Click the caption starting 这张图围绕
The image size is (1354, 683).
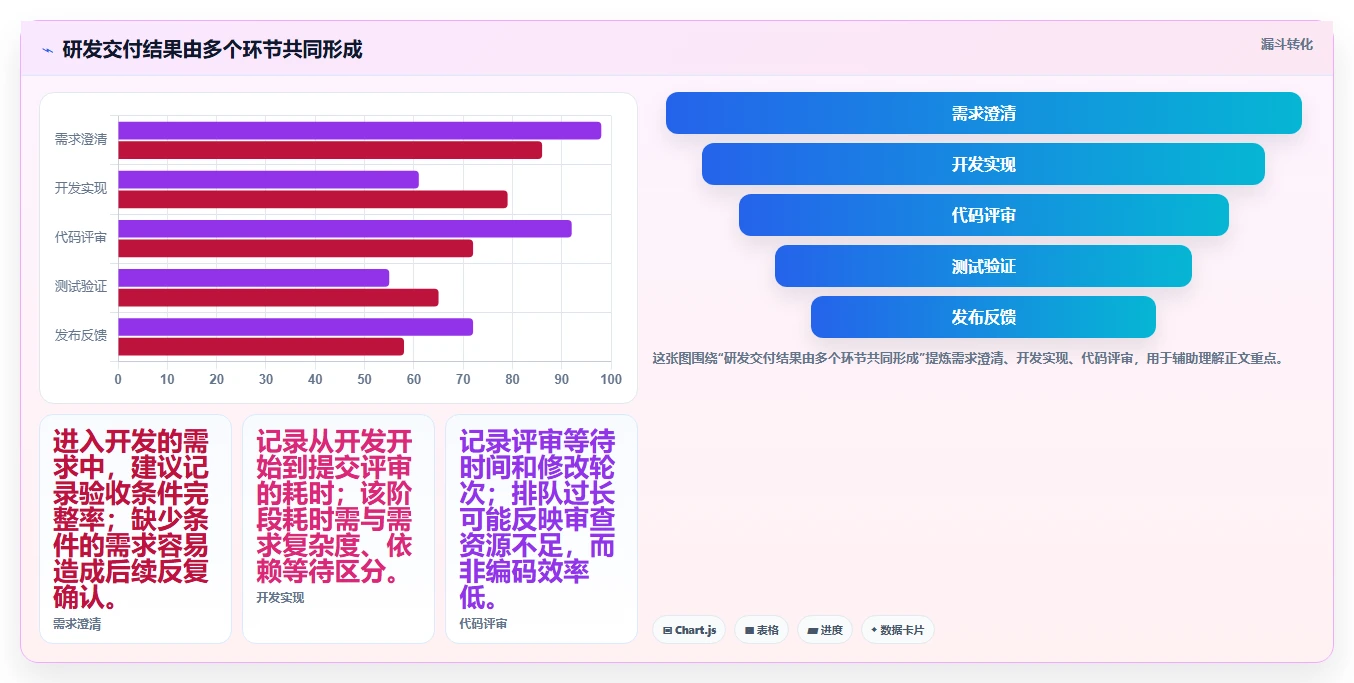point(967,358)
